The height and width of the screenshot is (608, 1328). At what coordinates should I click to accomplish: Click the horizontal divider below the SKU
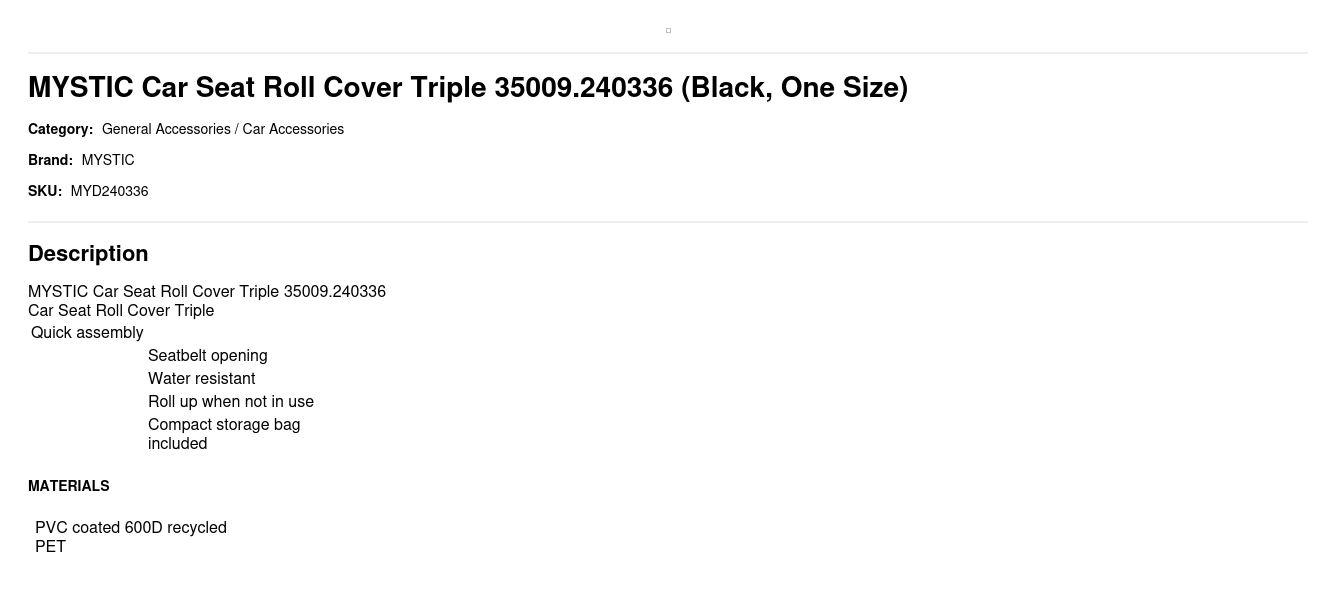[668, 222]
